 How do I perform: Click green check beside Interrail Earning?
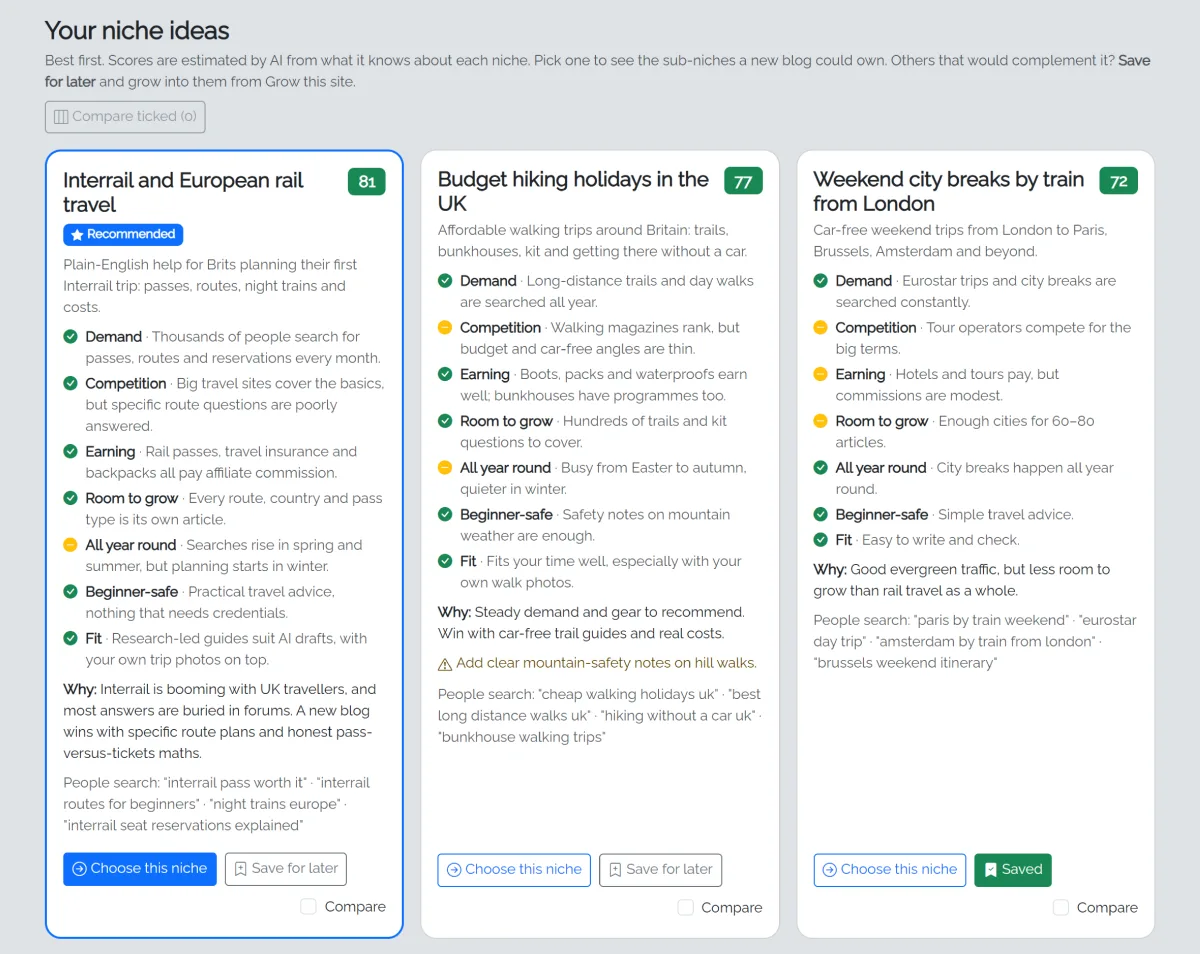coord(70,451)
